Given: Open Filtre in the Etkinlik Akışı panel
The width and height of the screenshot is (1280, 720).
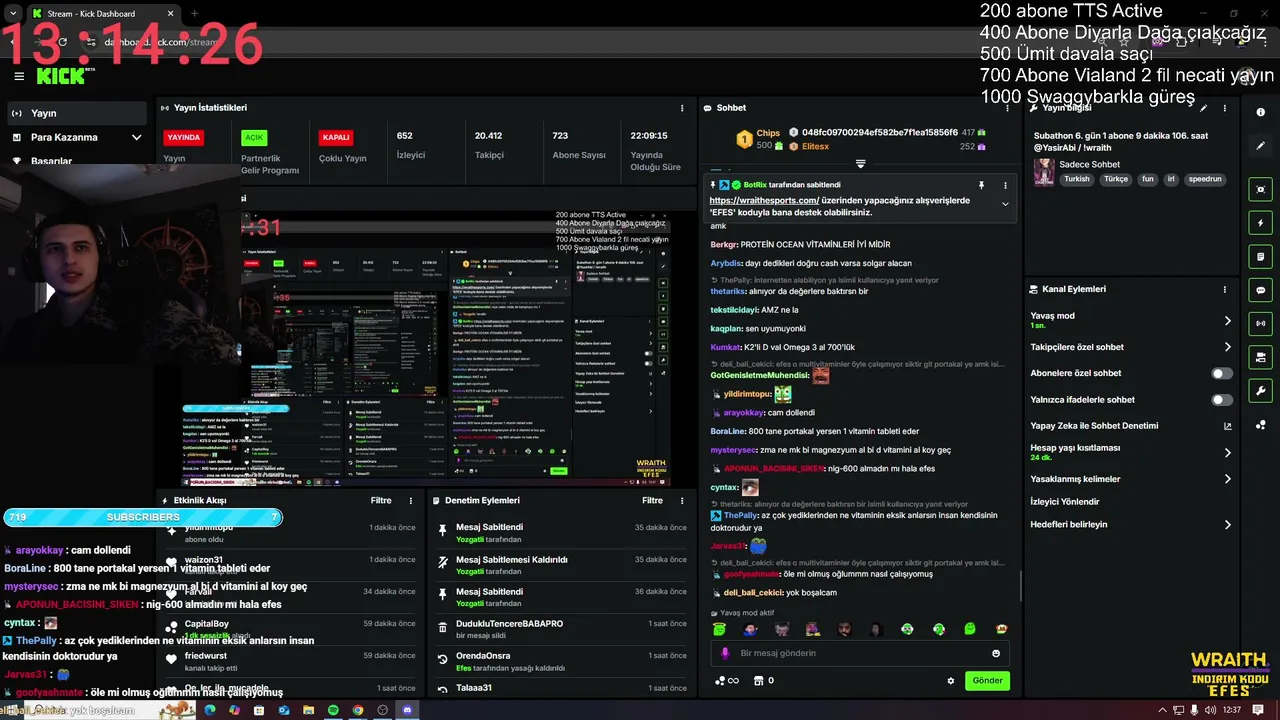Looking at the screenshot, I should coord(381,501).
